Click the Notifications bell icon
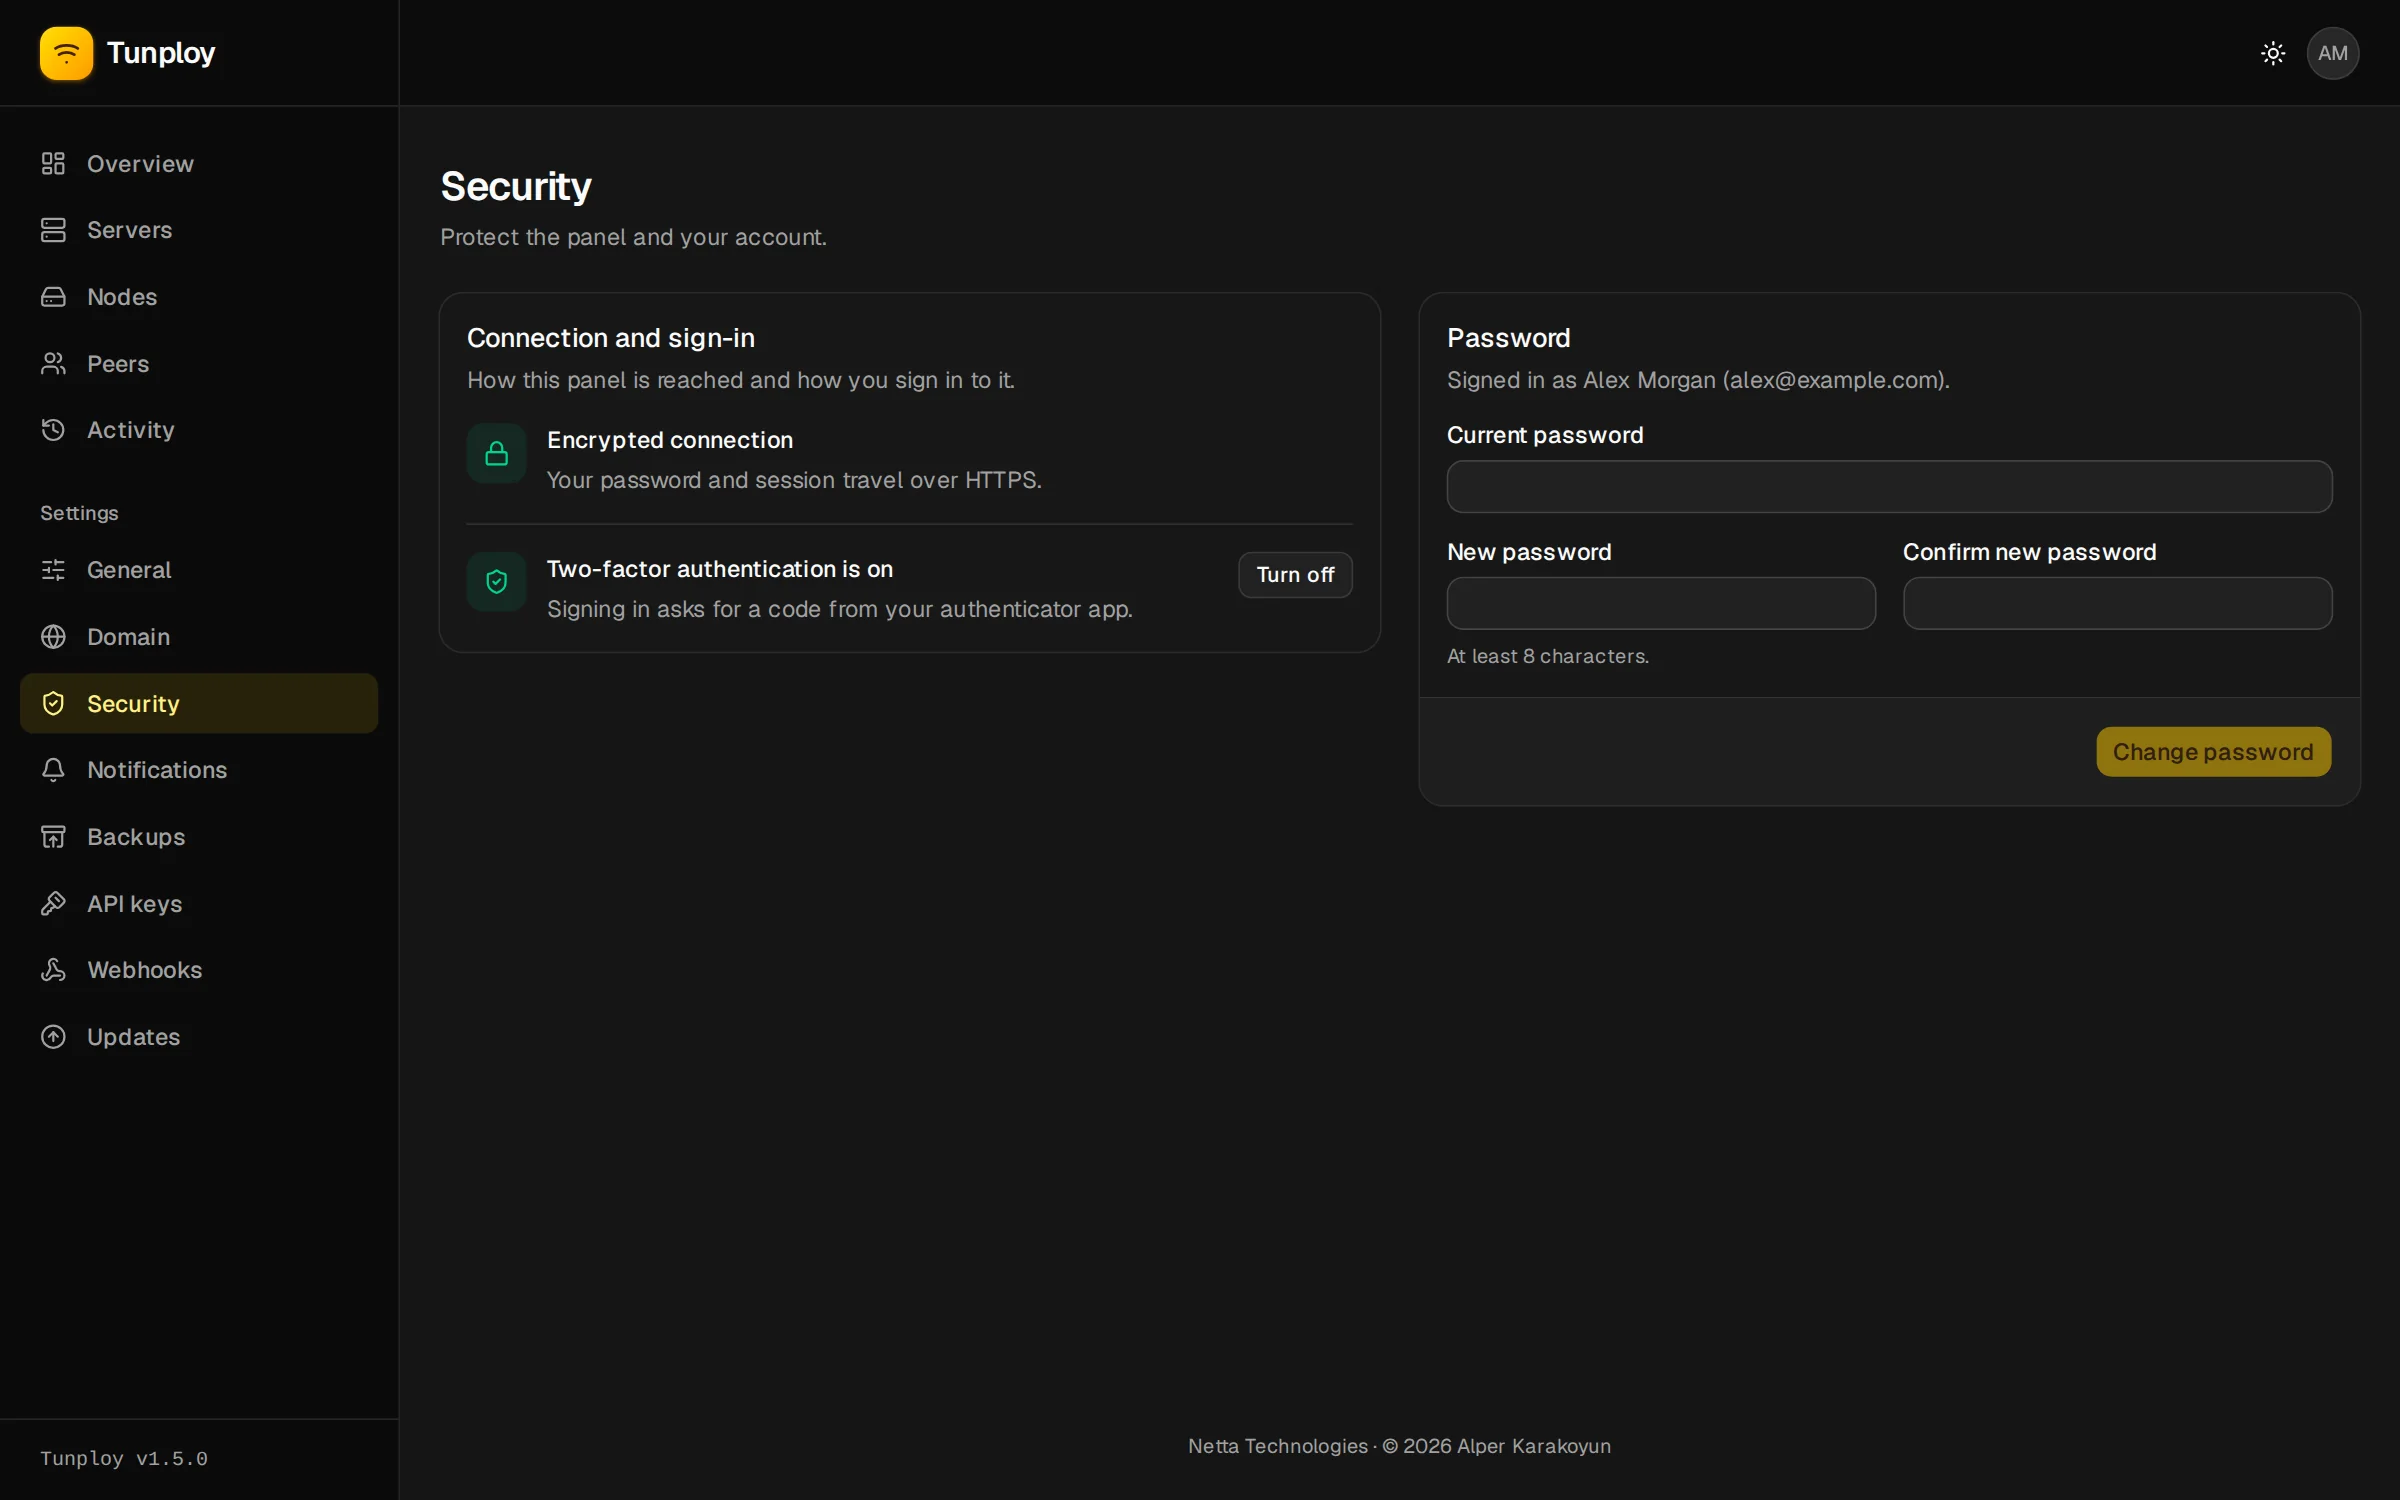 coord(53,770)
